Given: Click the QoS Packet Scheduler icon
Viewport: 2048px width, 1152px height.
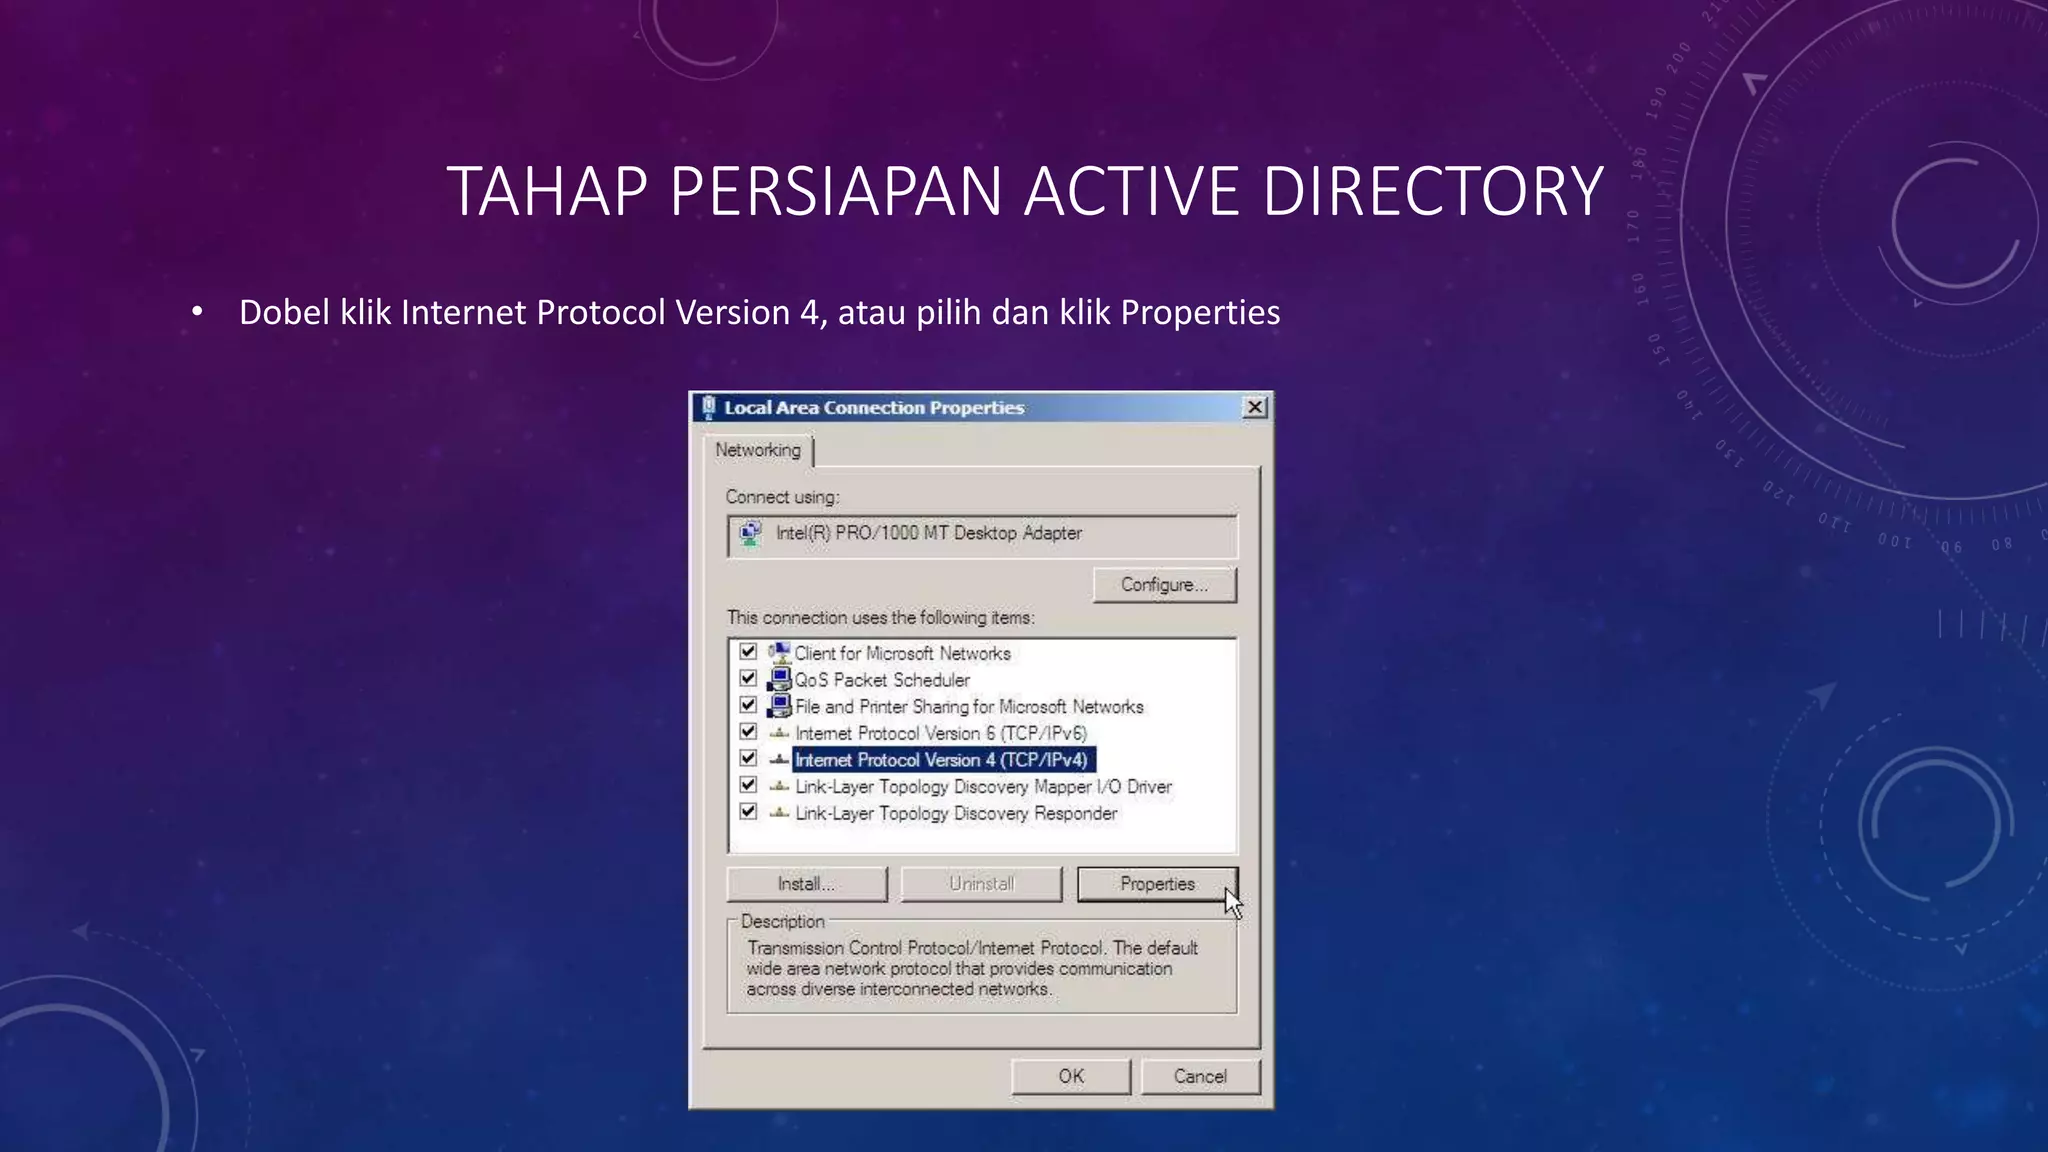Looking at the screenshot, I should click(x=779, y=680).
